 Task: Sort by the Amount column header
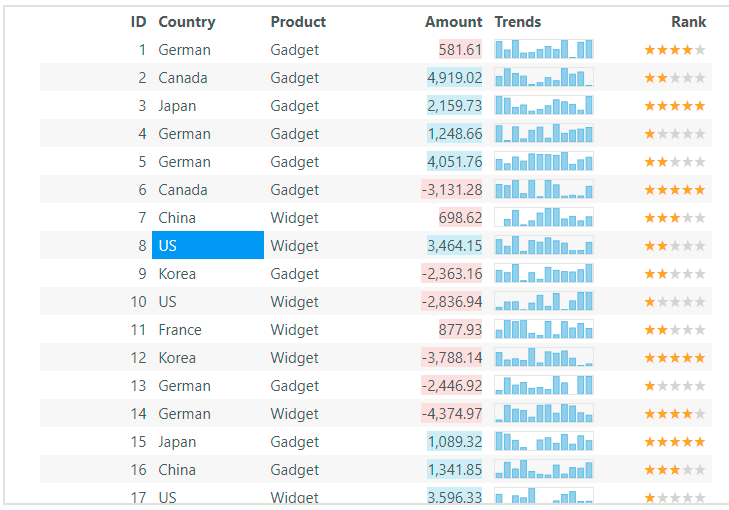[x=453, y=22]
